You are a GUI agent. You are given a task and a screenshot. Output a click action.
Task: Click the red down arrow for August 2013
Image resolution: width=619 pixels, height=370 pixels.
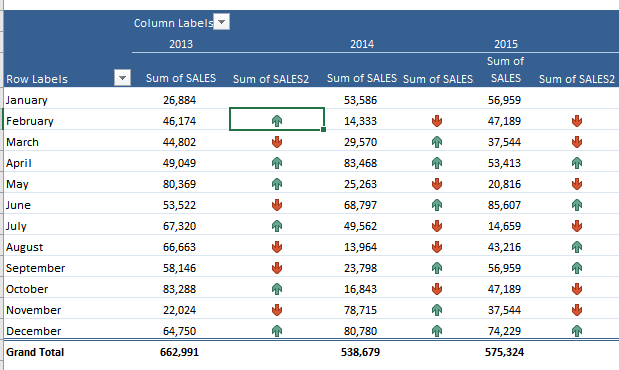277,247
